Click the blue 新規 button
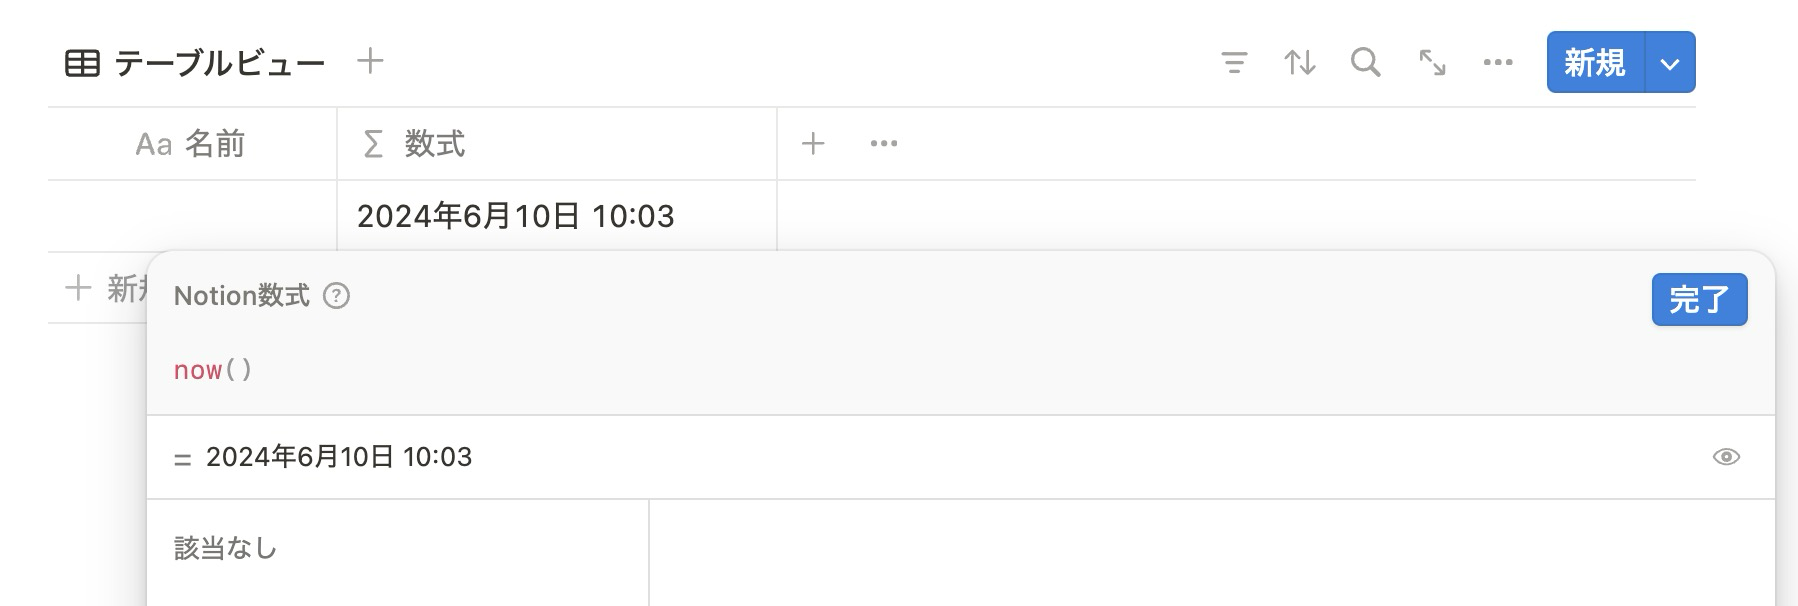Image resolution: width=1798 pixels, height=606 pixels. 1595,63
